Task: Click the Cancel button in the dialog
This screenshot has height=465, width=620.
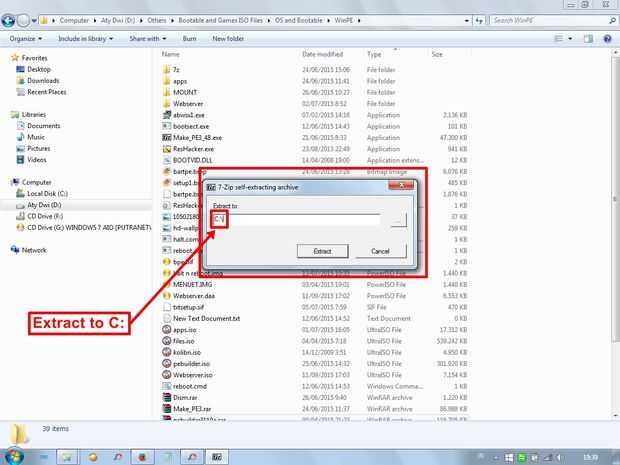Action: pos(380,251)
